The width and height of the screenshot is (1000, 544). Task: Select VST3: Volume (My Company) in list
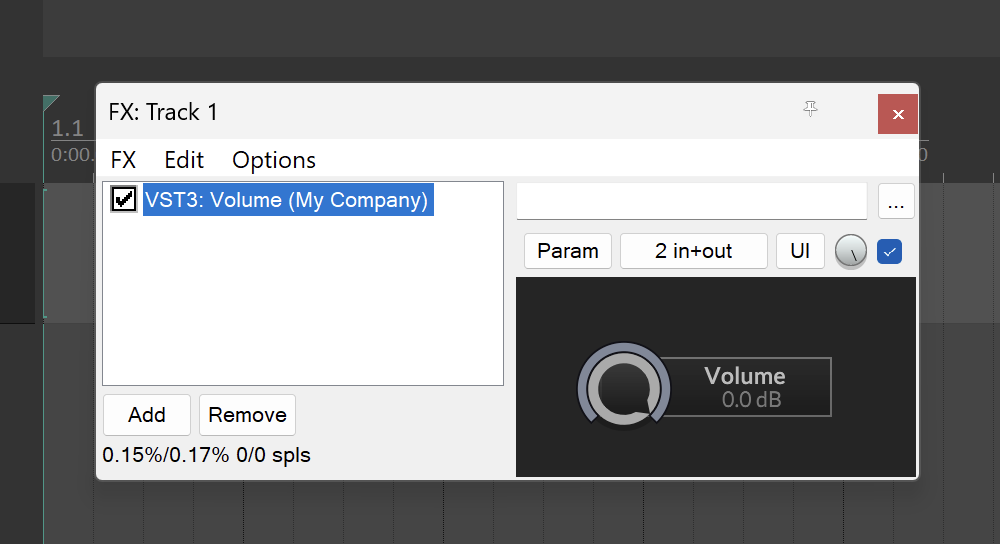click(x=287, y=200)
